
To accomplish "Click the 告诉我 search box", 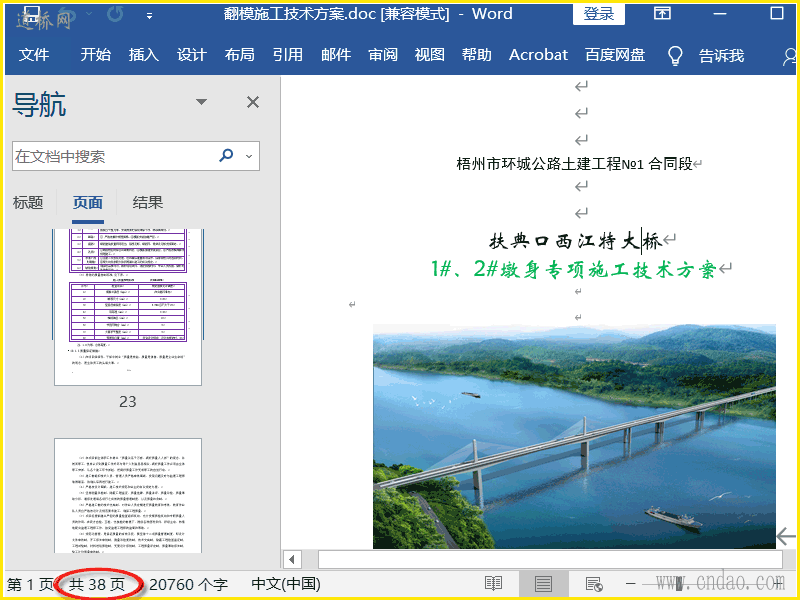I will (x=721, y=55).
